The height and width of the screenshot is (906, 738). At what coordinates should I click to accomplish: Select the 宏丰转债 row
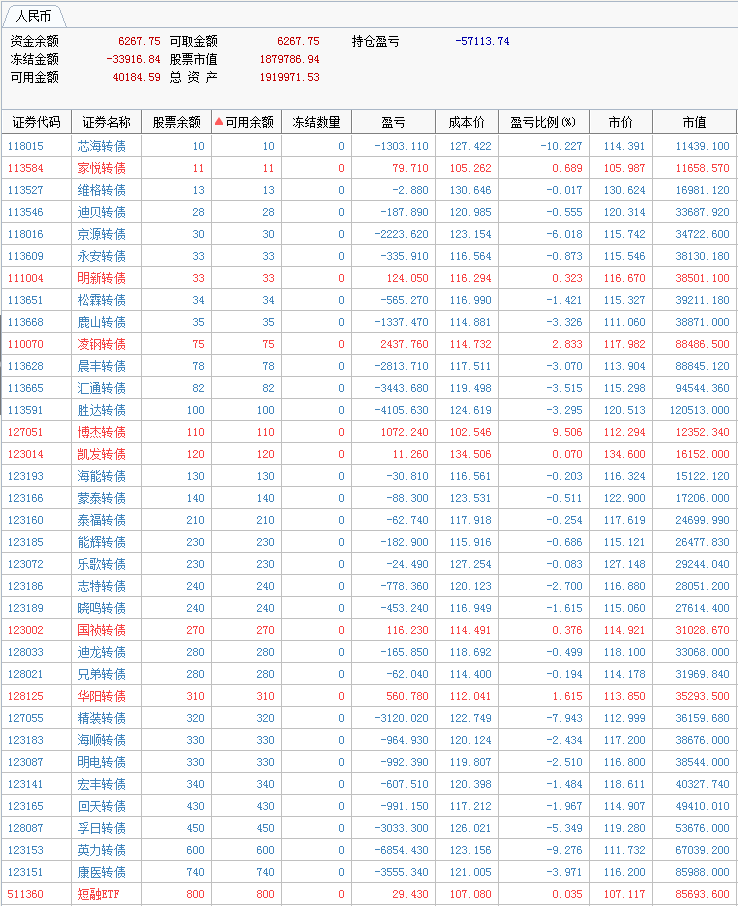(x=369, y=784)
